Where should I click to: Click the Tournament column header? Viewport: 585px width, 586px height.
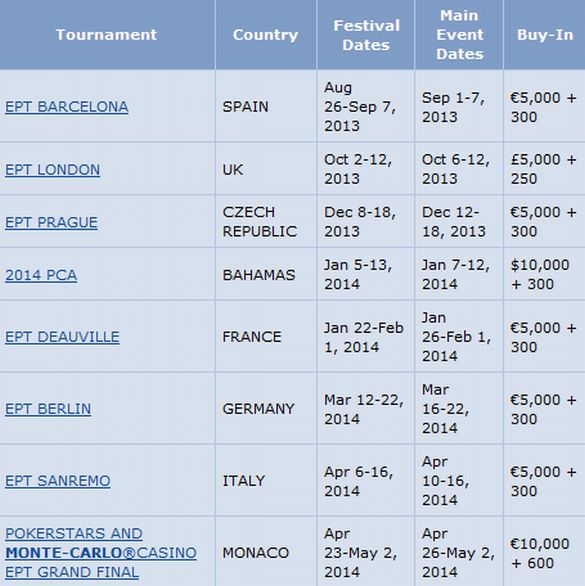(x=107, y=35)
